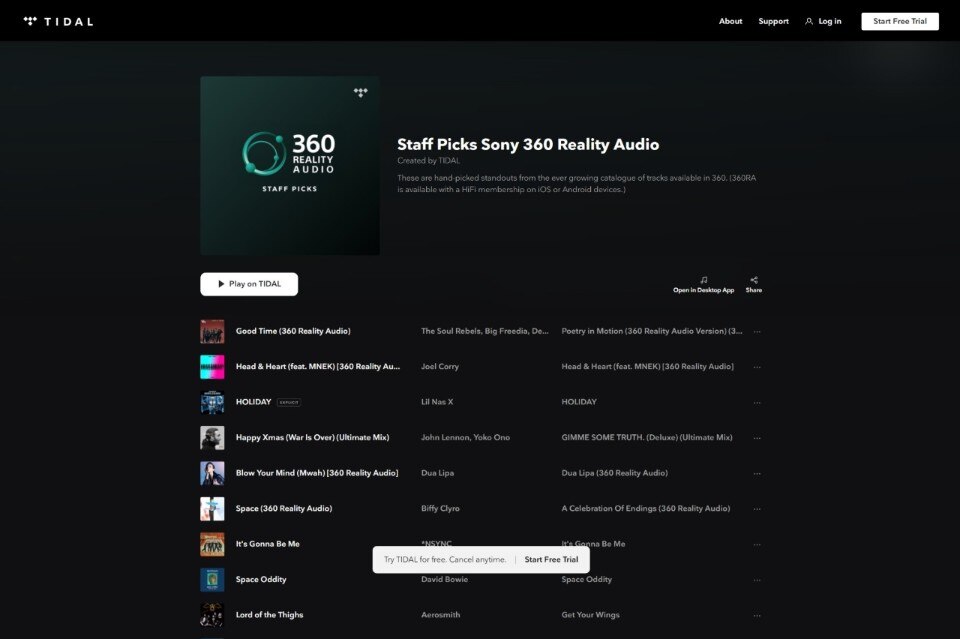Open the About page
Viewport: 960px width, 639px height.
(730, 21)
